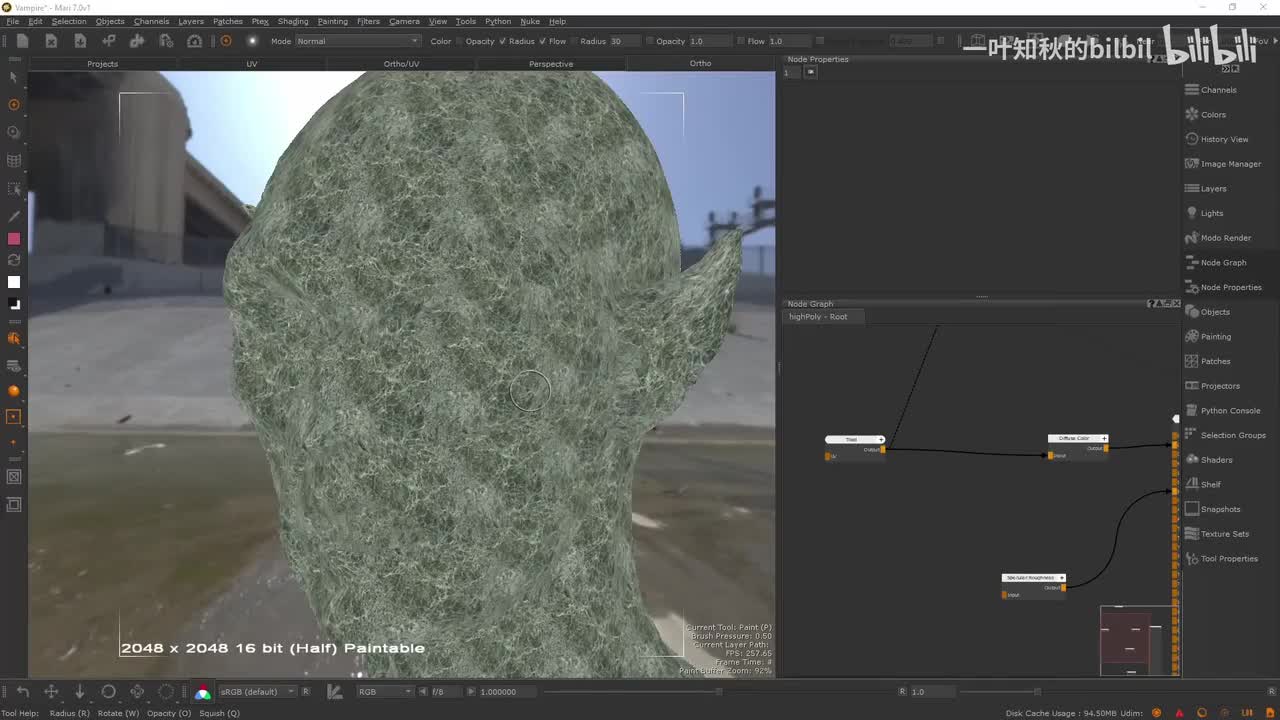Click the grid tool icon in left toolbar

tap(14, 160)
